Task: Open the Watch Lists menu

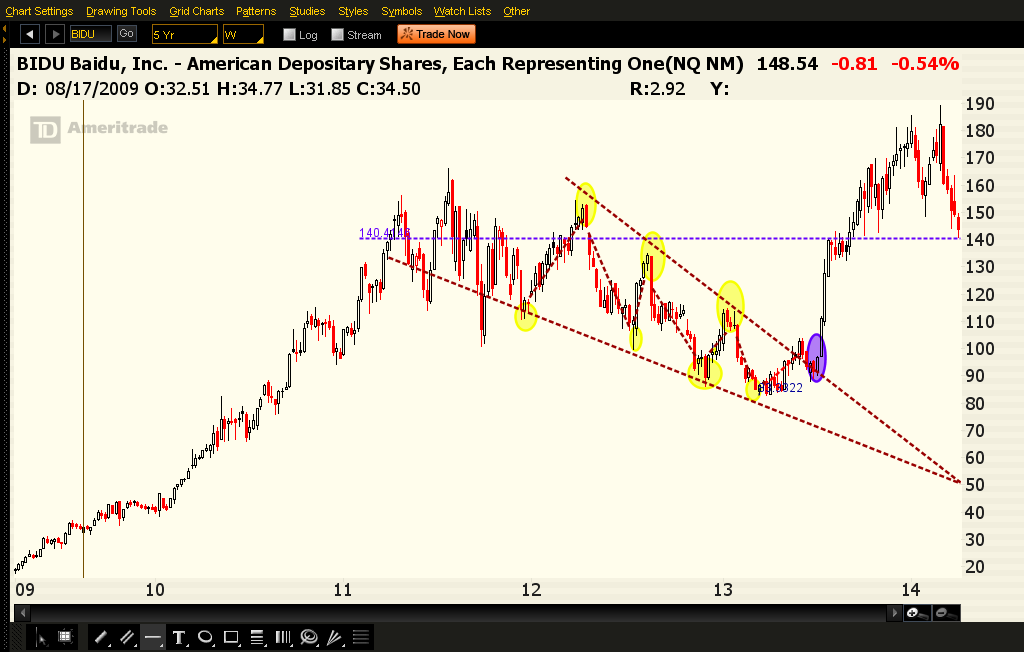Action: click(462, 11)
